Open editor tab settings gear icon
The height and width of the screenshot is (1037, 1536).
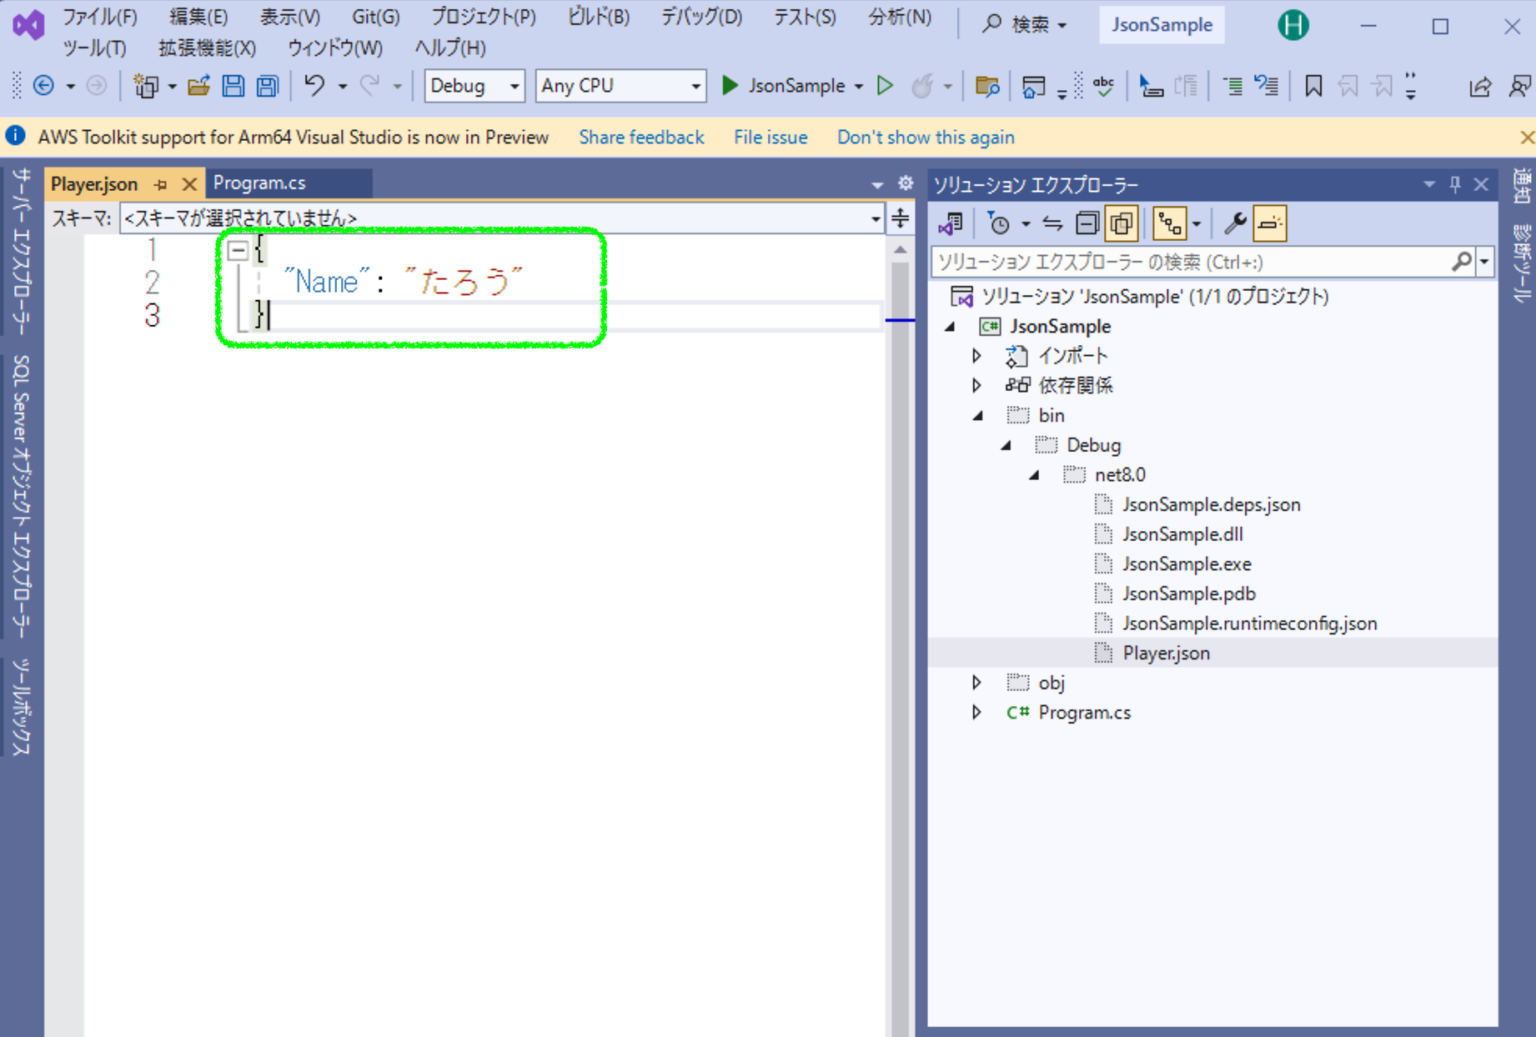(x=905, y=183)
